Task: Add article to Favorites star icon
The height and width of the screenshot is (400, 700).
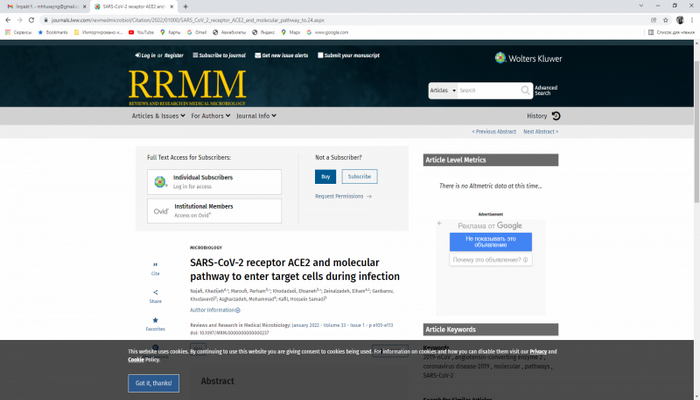Action: 155,320
